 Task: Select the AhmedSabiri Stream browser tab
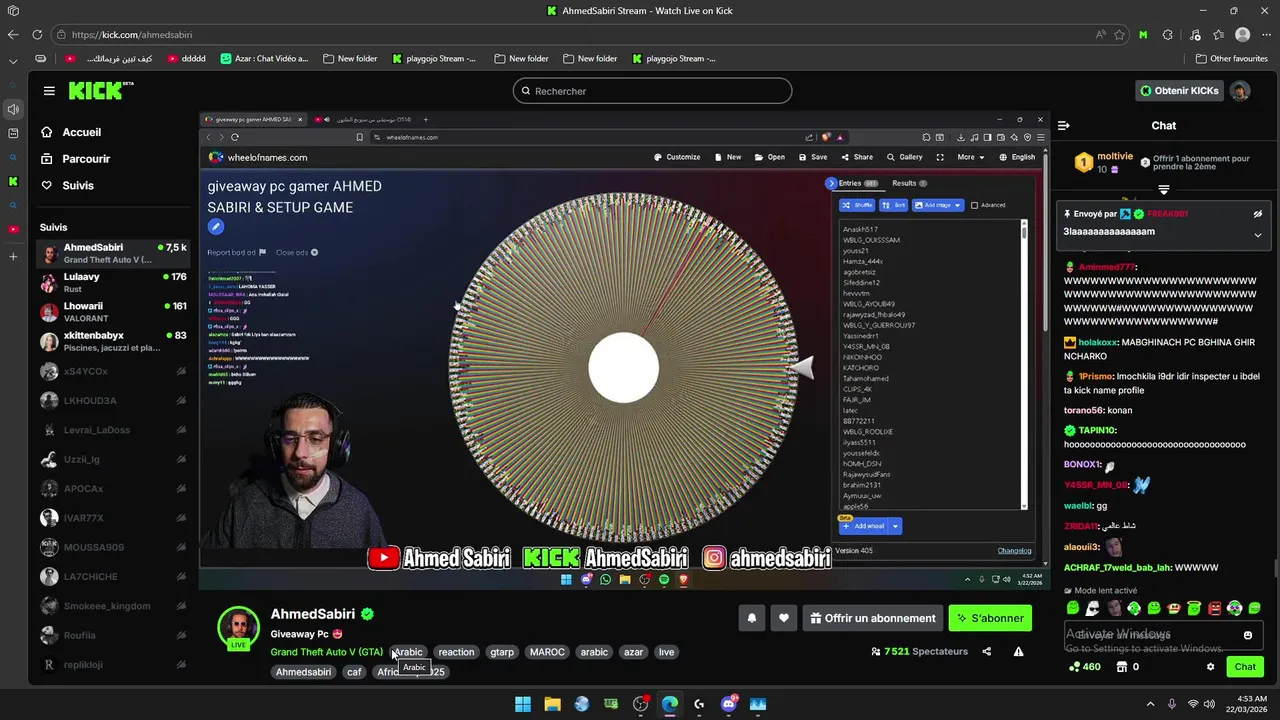tap(640, 11)
